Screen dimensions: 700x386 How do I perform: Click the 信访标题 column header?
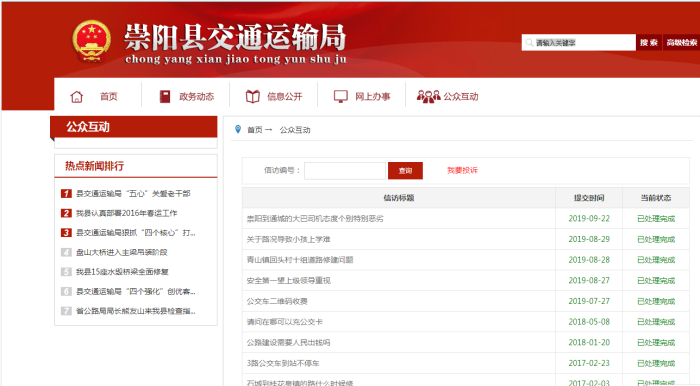[399, 198]
